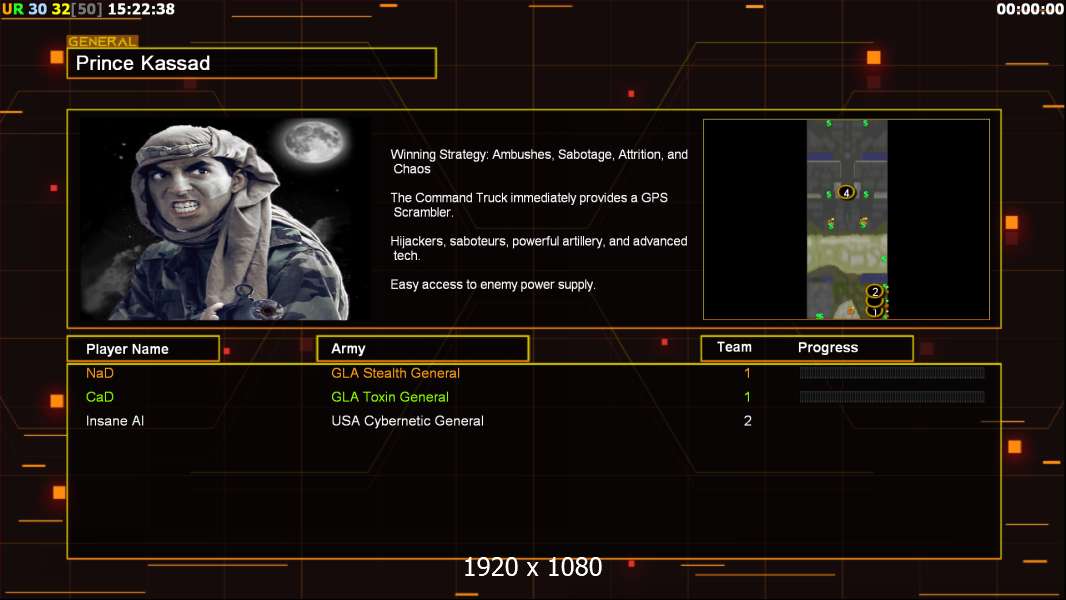Click the 00:00:00 game timer
The height and width of the screenshot is (600, 1066).
click(1029, 9)
